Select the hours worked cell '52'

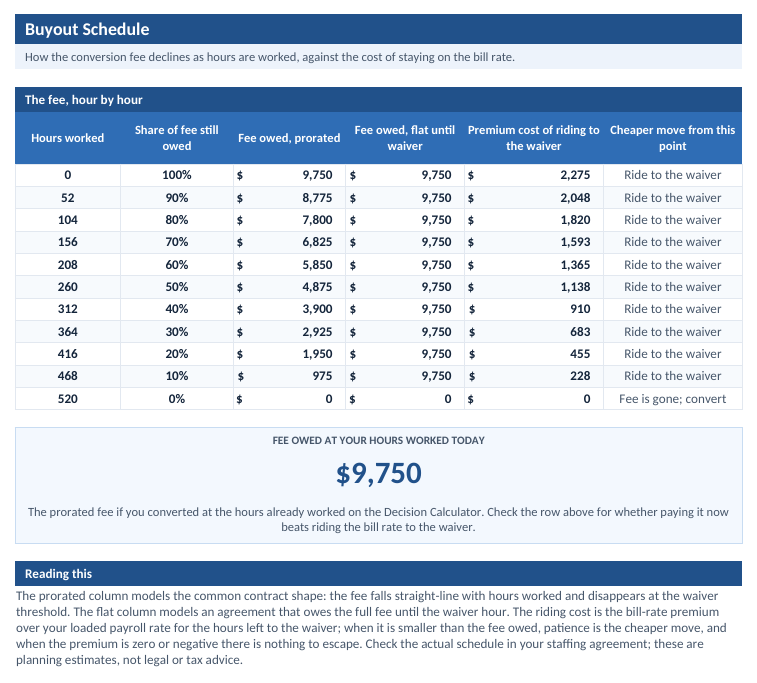pyautogui.click(x=68, y=198)
